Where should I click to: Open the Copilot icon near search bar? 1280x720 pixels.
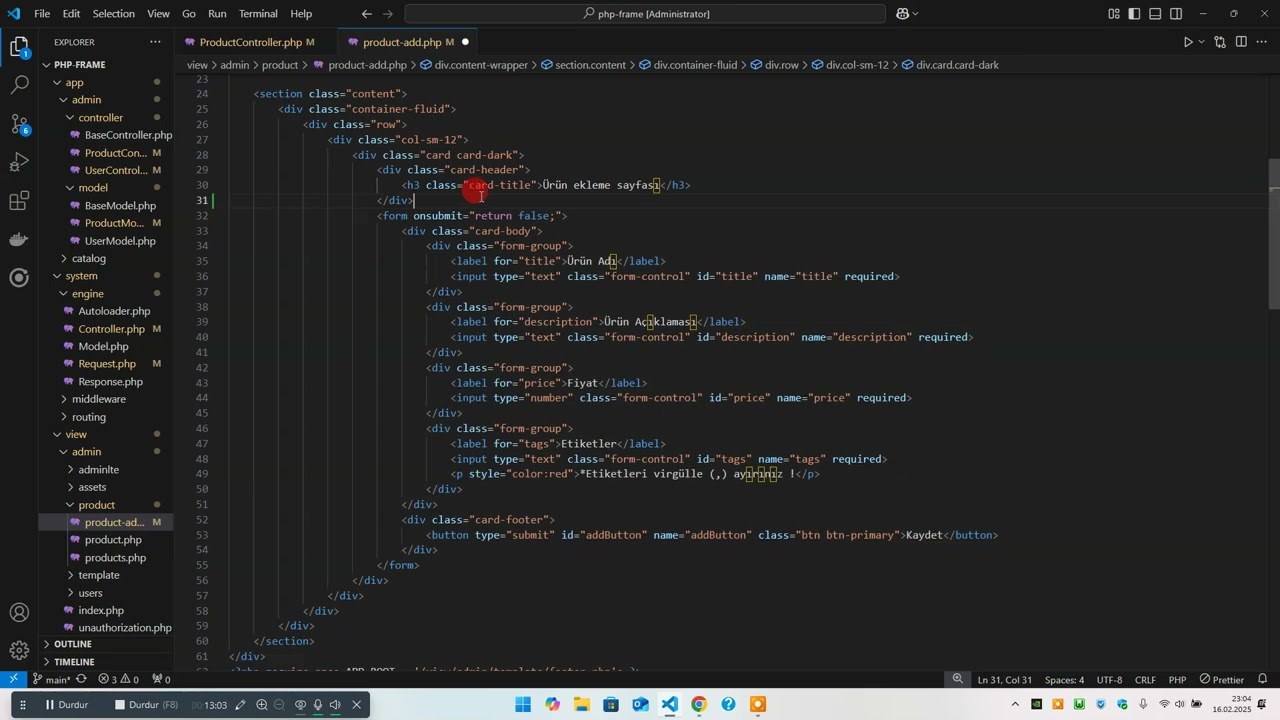coord(903,14)
